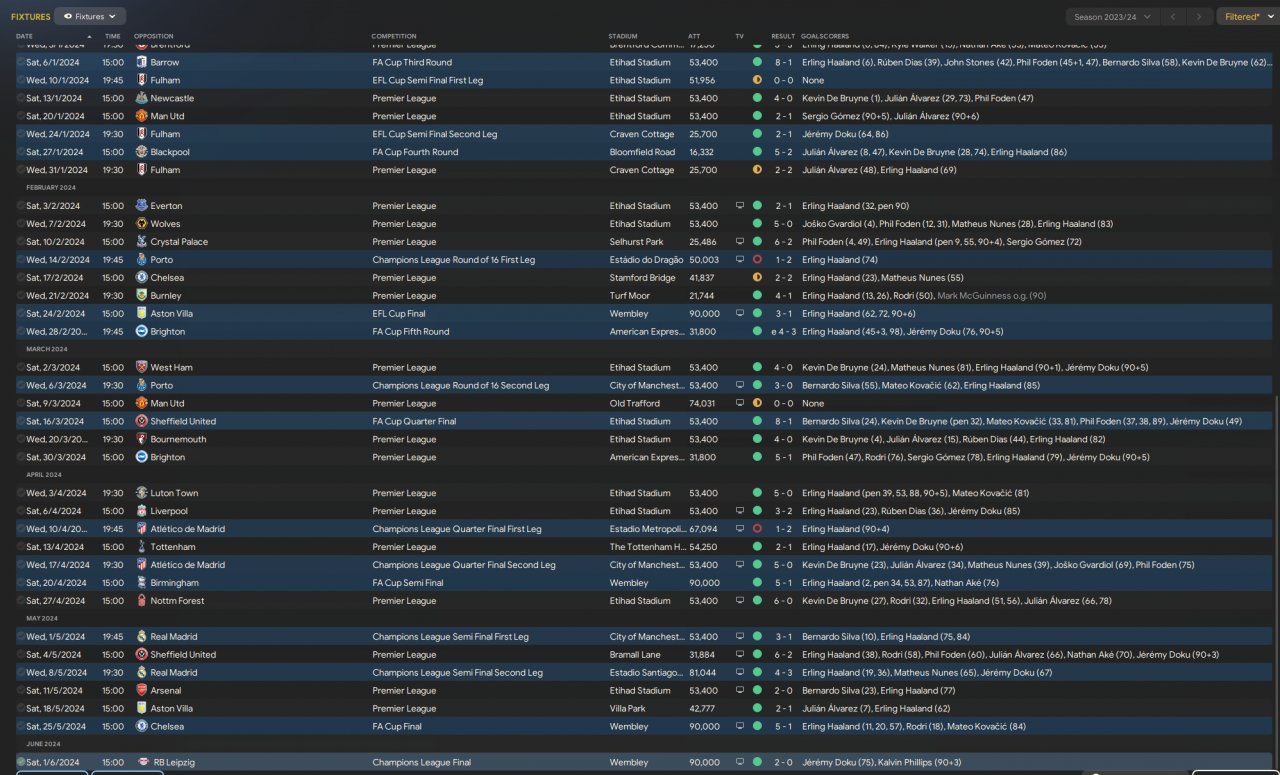Viewport: 1280px width, 775px height.
Task: Click TV icon in the Old Trafford row
Action: click(740, 404)
